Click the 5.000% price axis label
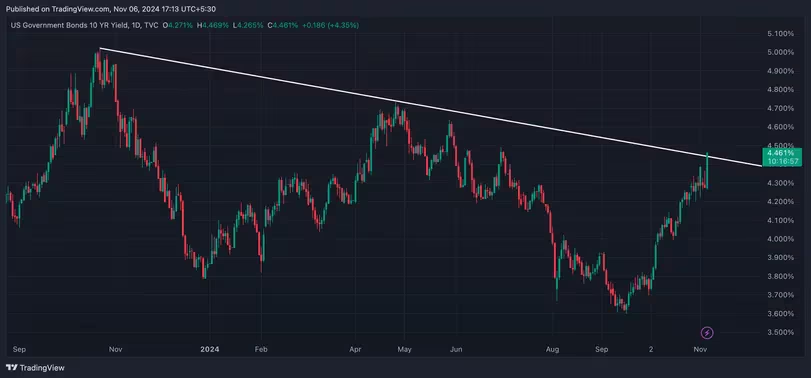 pos(779,52)
